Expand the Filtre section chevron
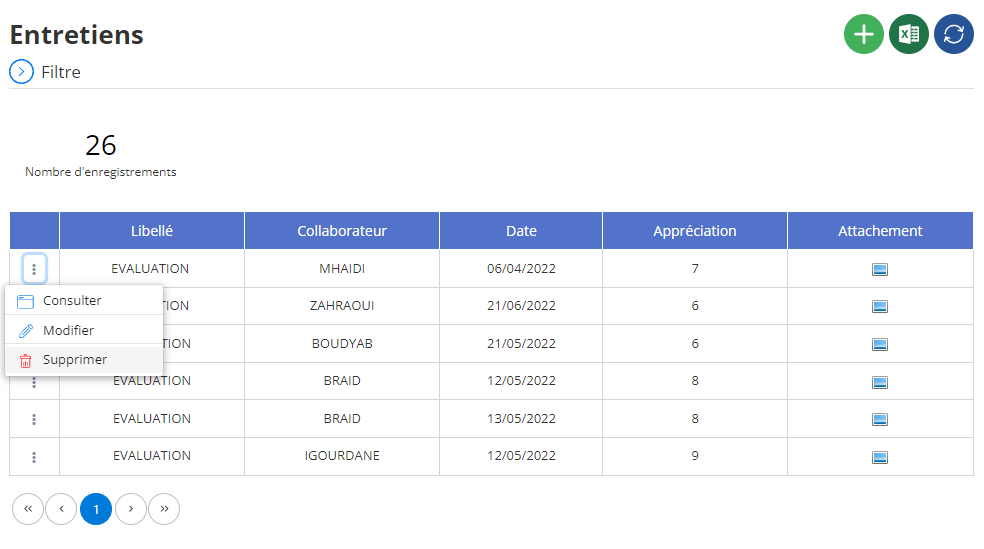This screenshot has width=984, height=549. tap(21, 72)
